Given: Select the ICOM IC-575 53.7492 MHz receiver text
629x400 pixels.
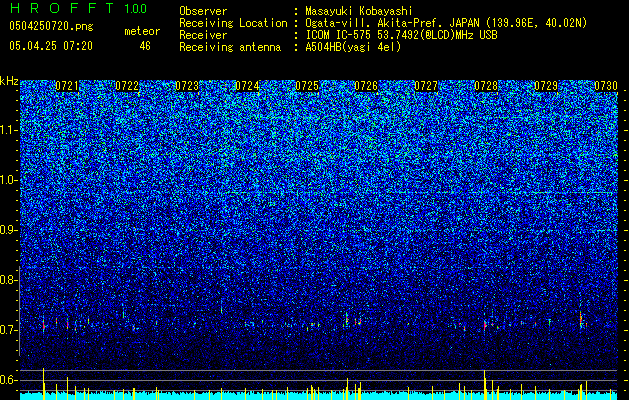Looking at the screenshot, I should pyautogui.click(x=401, y=35).
